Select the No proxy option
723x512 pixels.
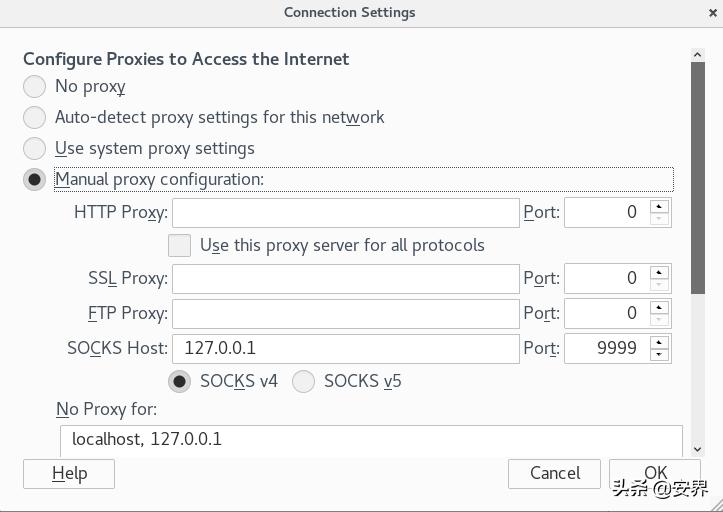35,87
